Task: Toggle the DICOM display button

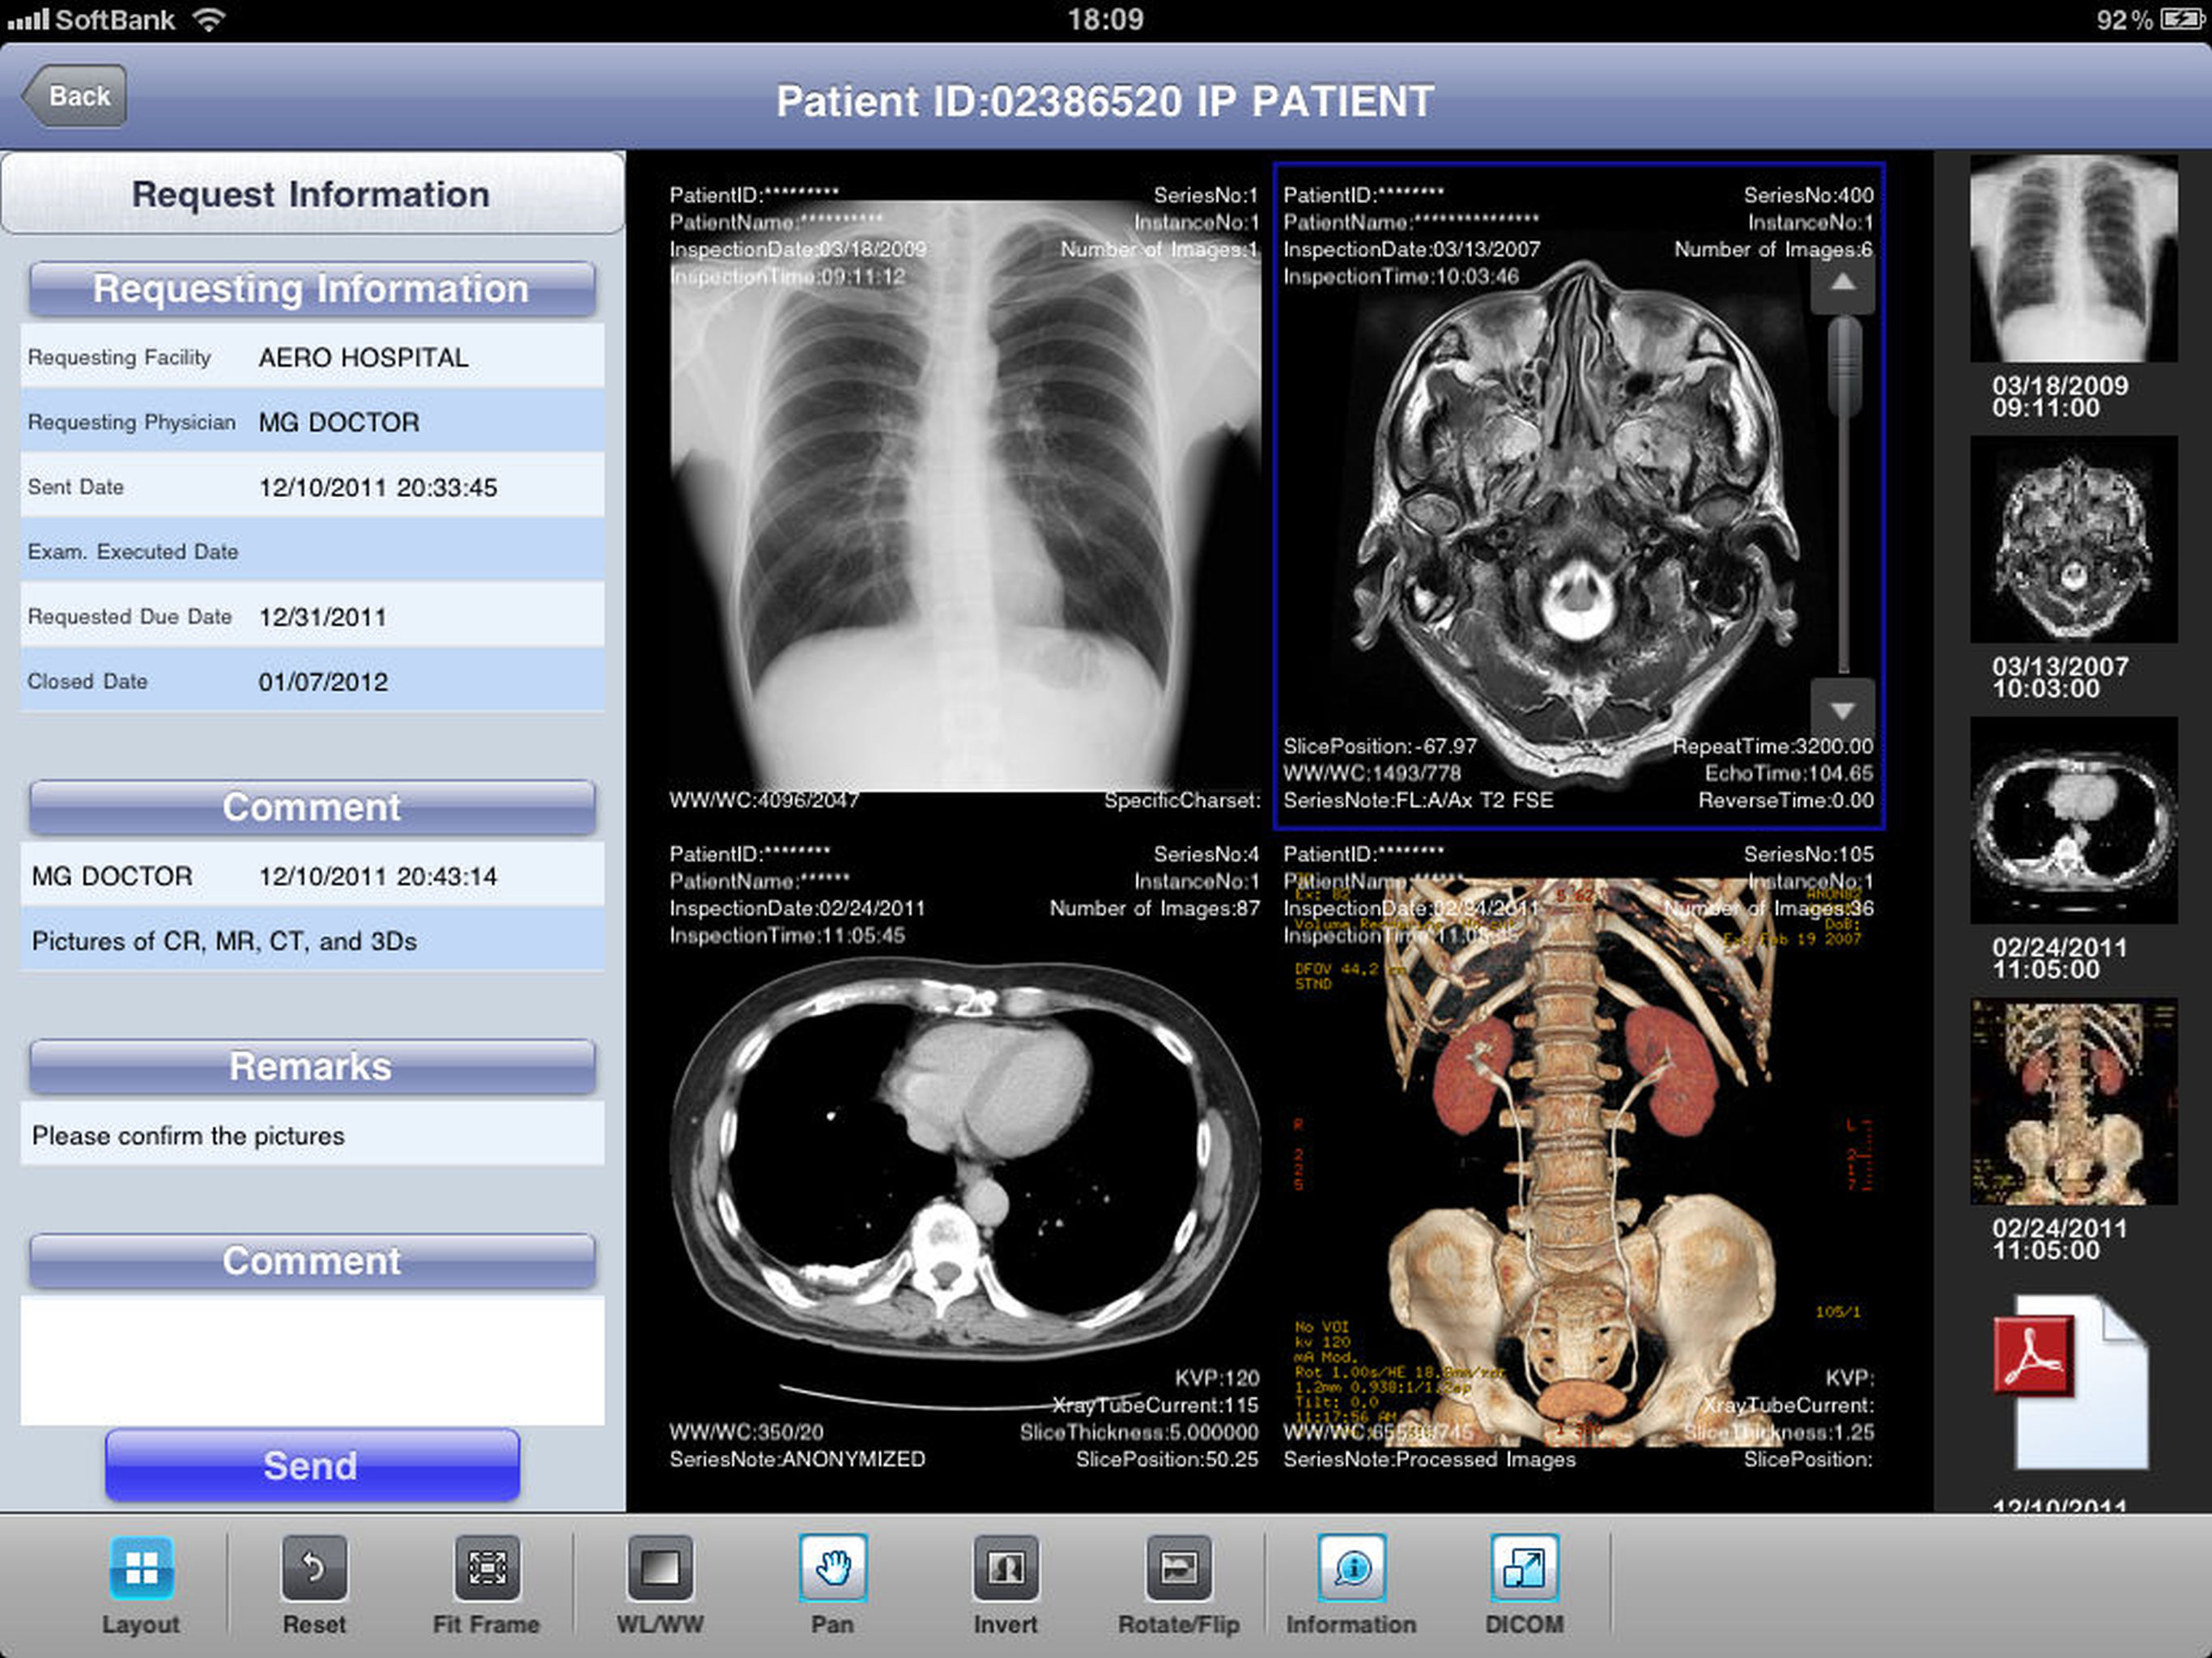Action: tap(1524, 1568)
